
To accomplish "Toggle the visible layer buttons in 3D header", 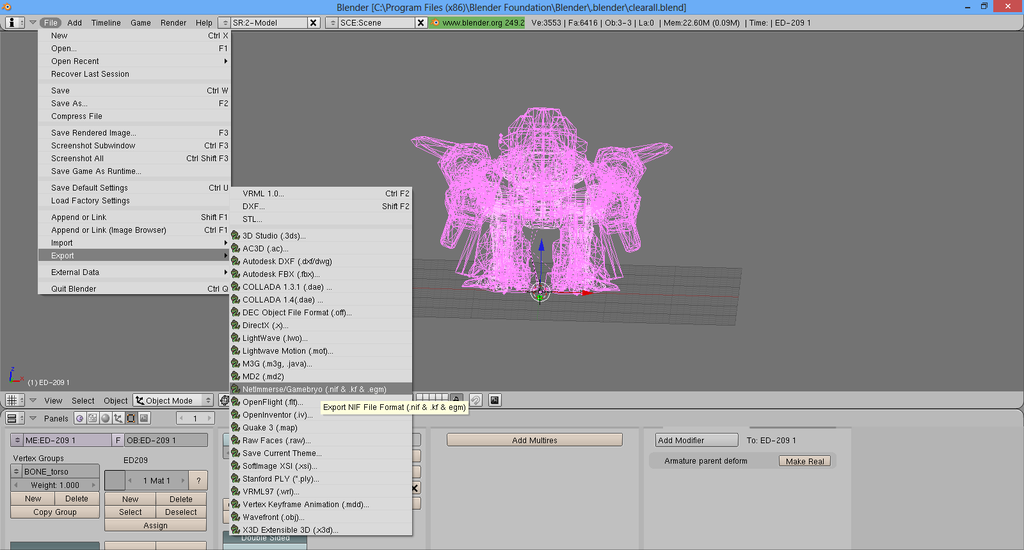I will click(432, 398).
